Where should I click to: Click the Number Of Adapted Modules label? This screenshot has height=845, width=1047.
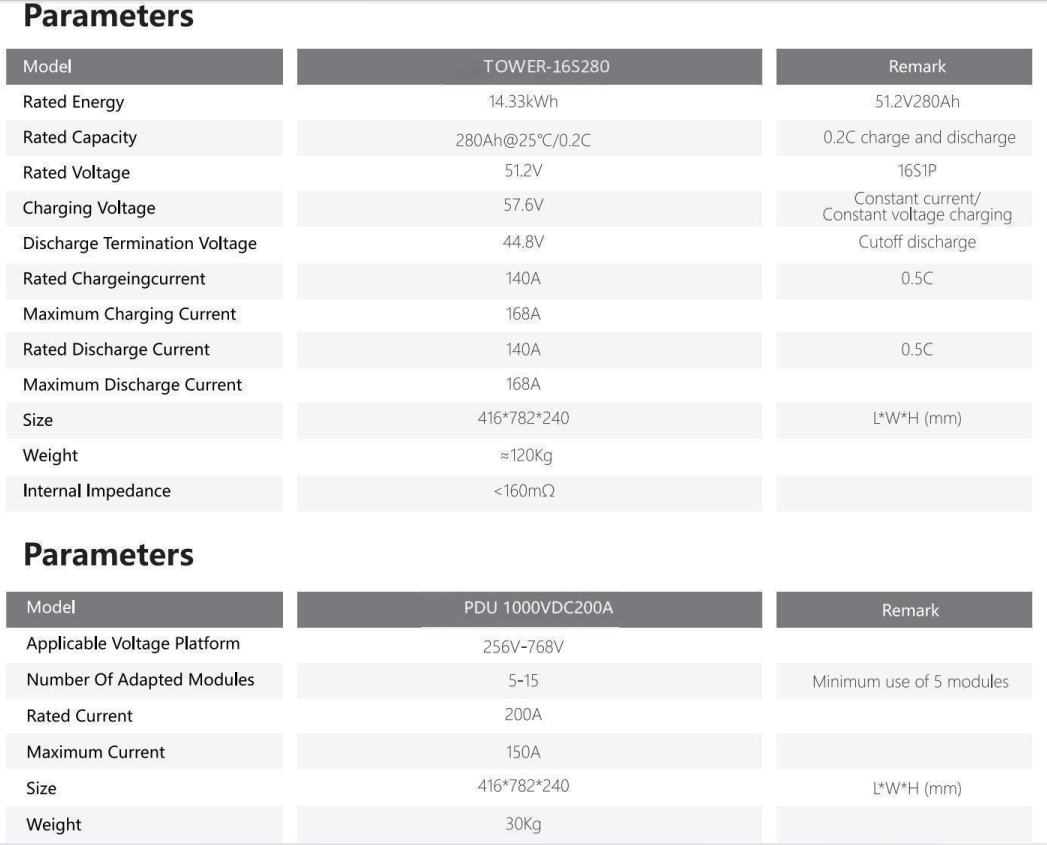point(140,681)
